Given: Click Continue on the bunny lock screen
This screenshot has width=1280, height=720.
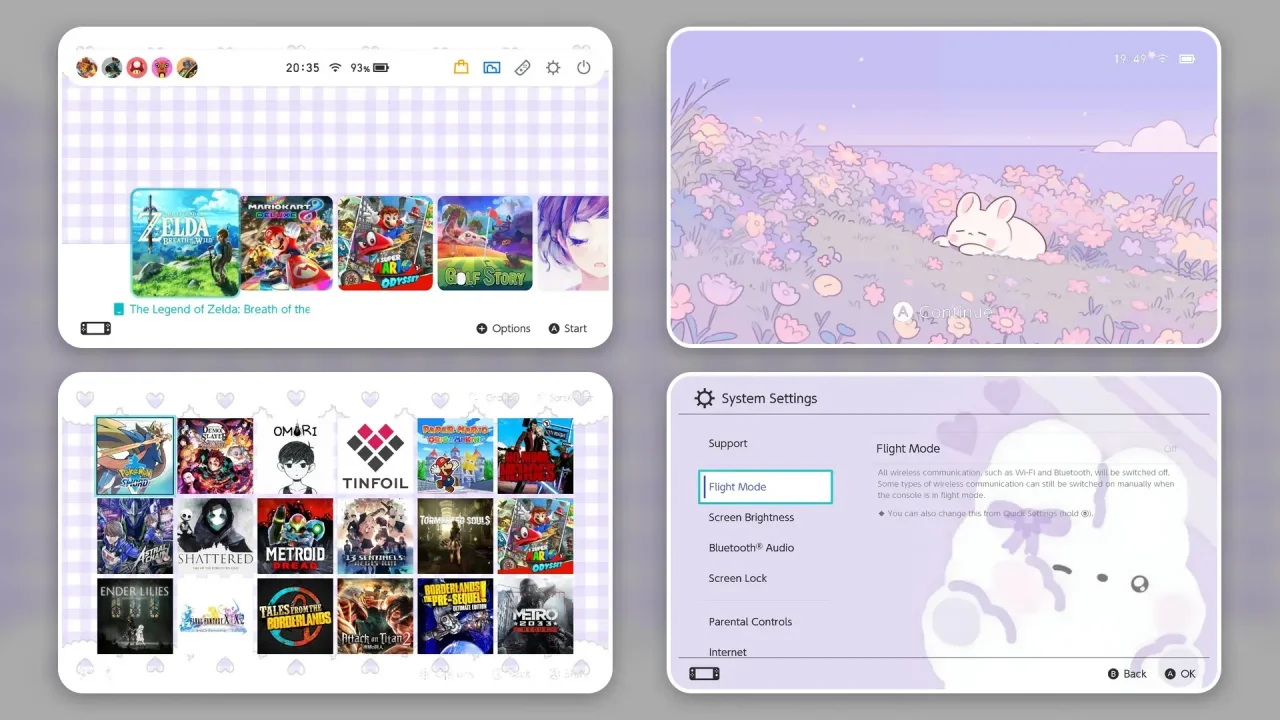Looking at the screenshot, I should coord(942,312).
